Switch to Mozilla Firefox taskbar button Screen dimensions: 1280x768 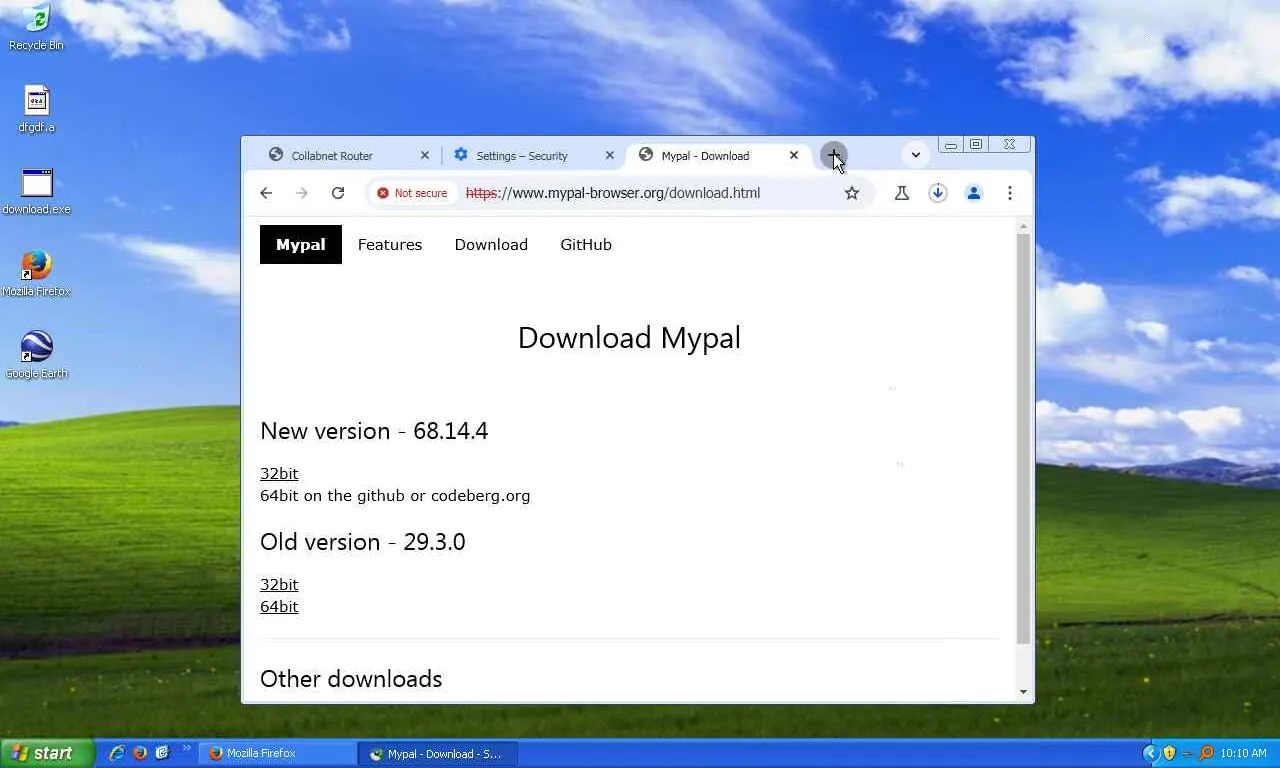click(278, 753)
